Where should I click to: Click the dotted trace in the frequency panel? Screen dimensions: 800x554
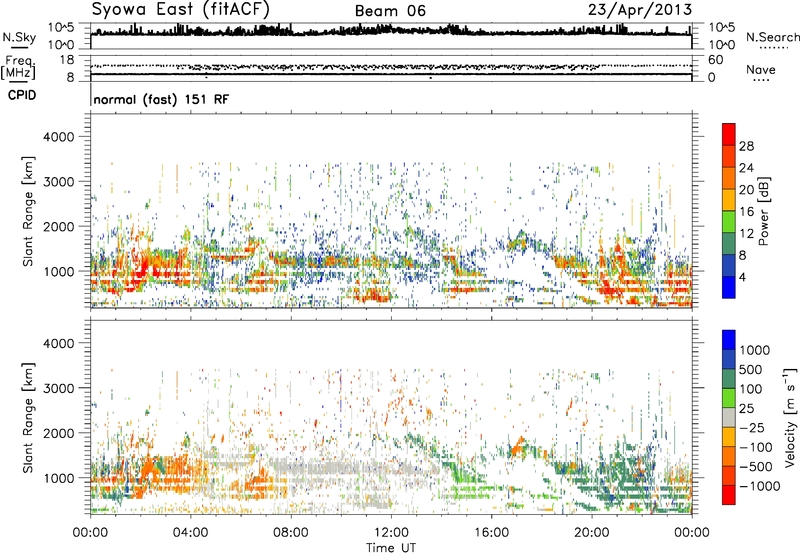pos(391,66)
